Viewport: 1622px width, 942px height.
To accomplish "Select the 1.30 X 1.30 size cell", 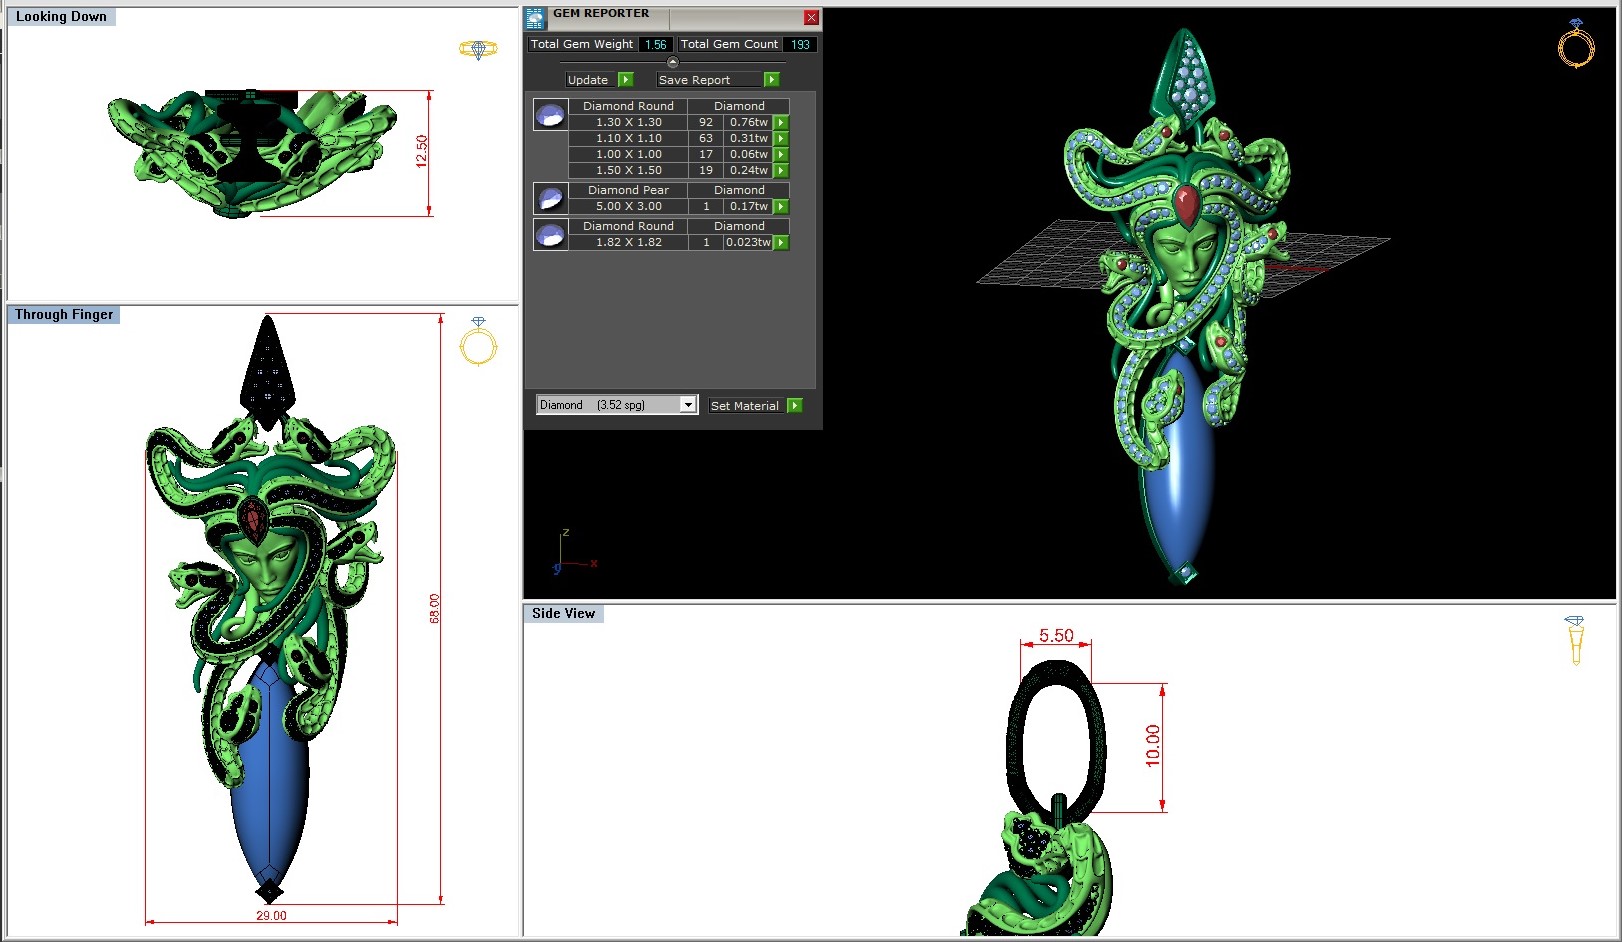I will (x=628, y=122).
